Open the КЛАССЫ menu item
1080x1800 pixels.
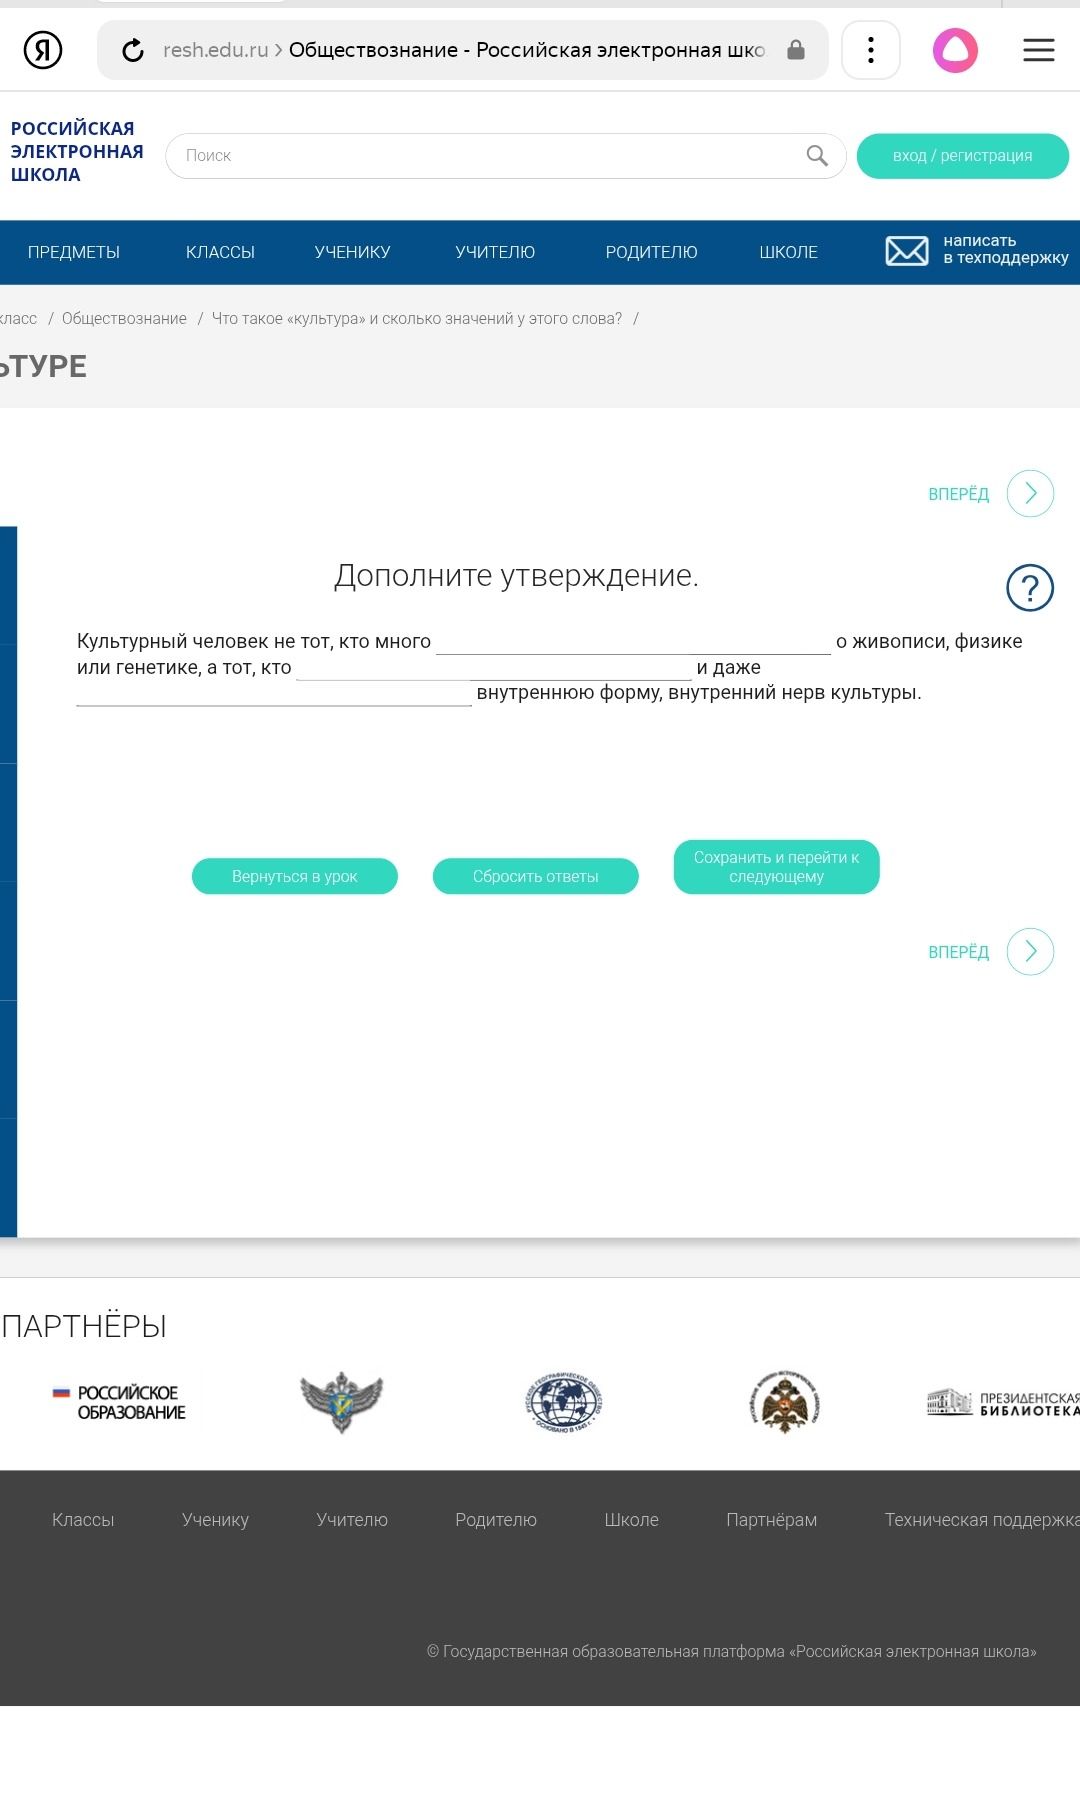220,252
